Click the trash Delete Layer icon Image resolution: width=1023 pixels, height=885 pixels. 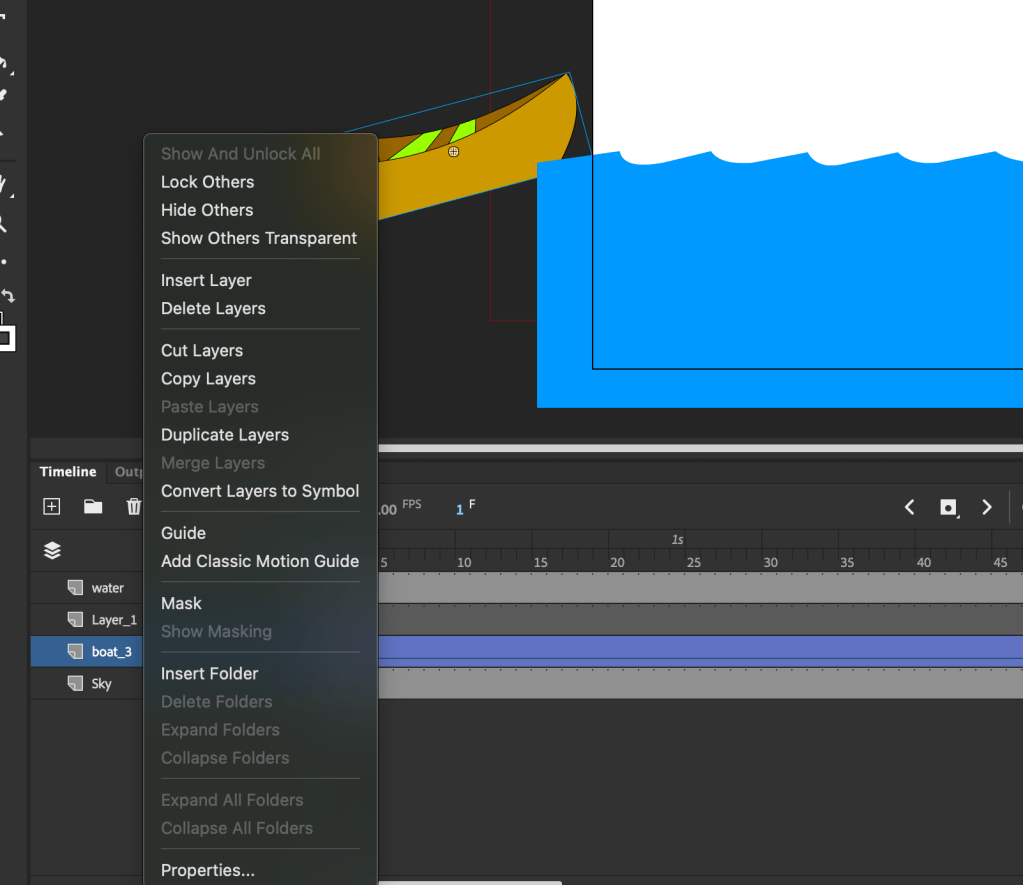(133, 507)
